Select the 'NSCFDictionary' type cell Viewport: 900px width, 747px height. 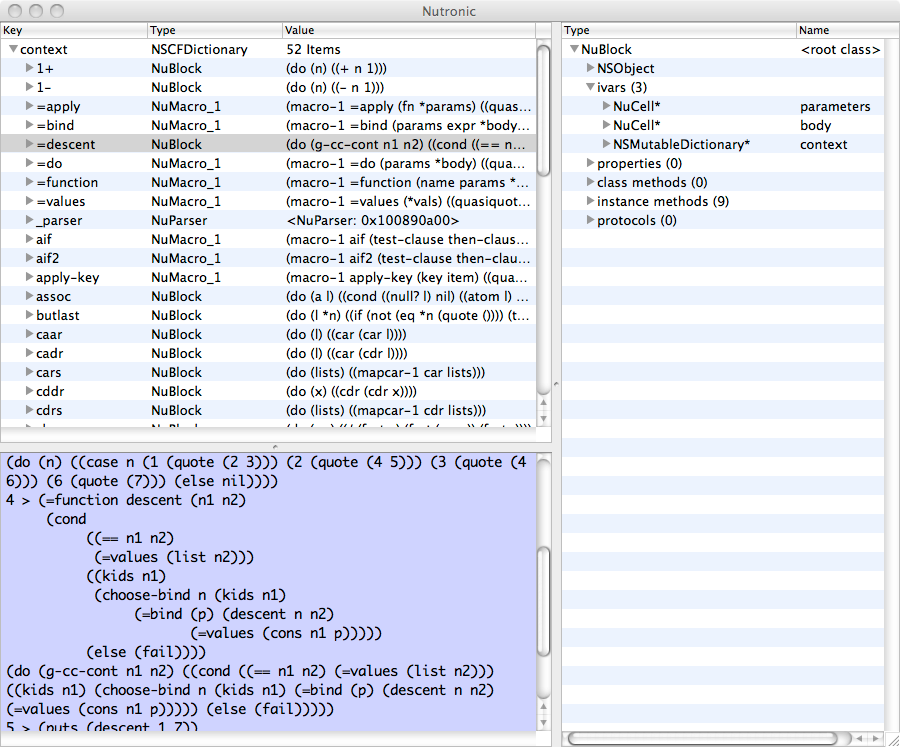pos(199,49)
